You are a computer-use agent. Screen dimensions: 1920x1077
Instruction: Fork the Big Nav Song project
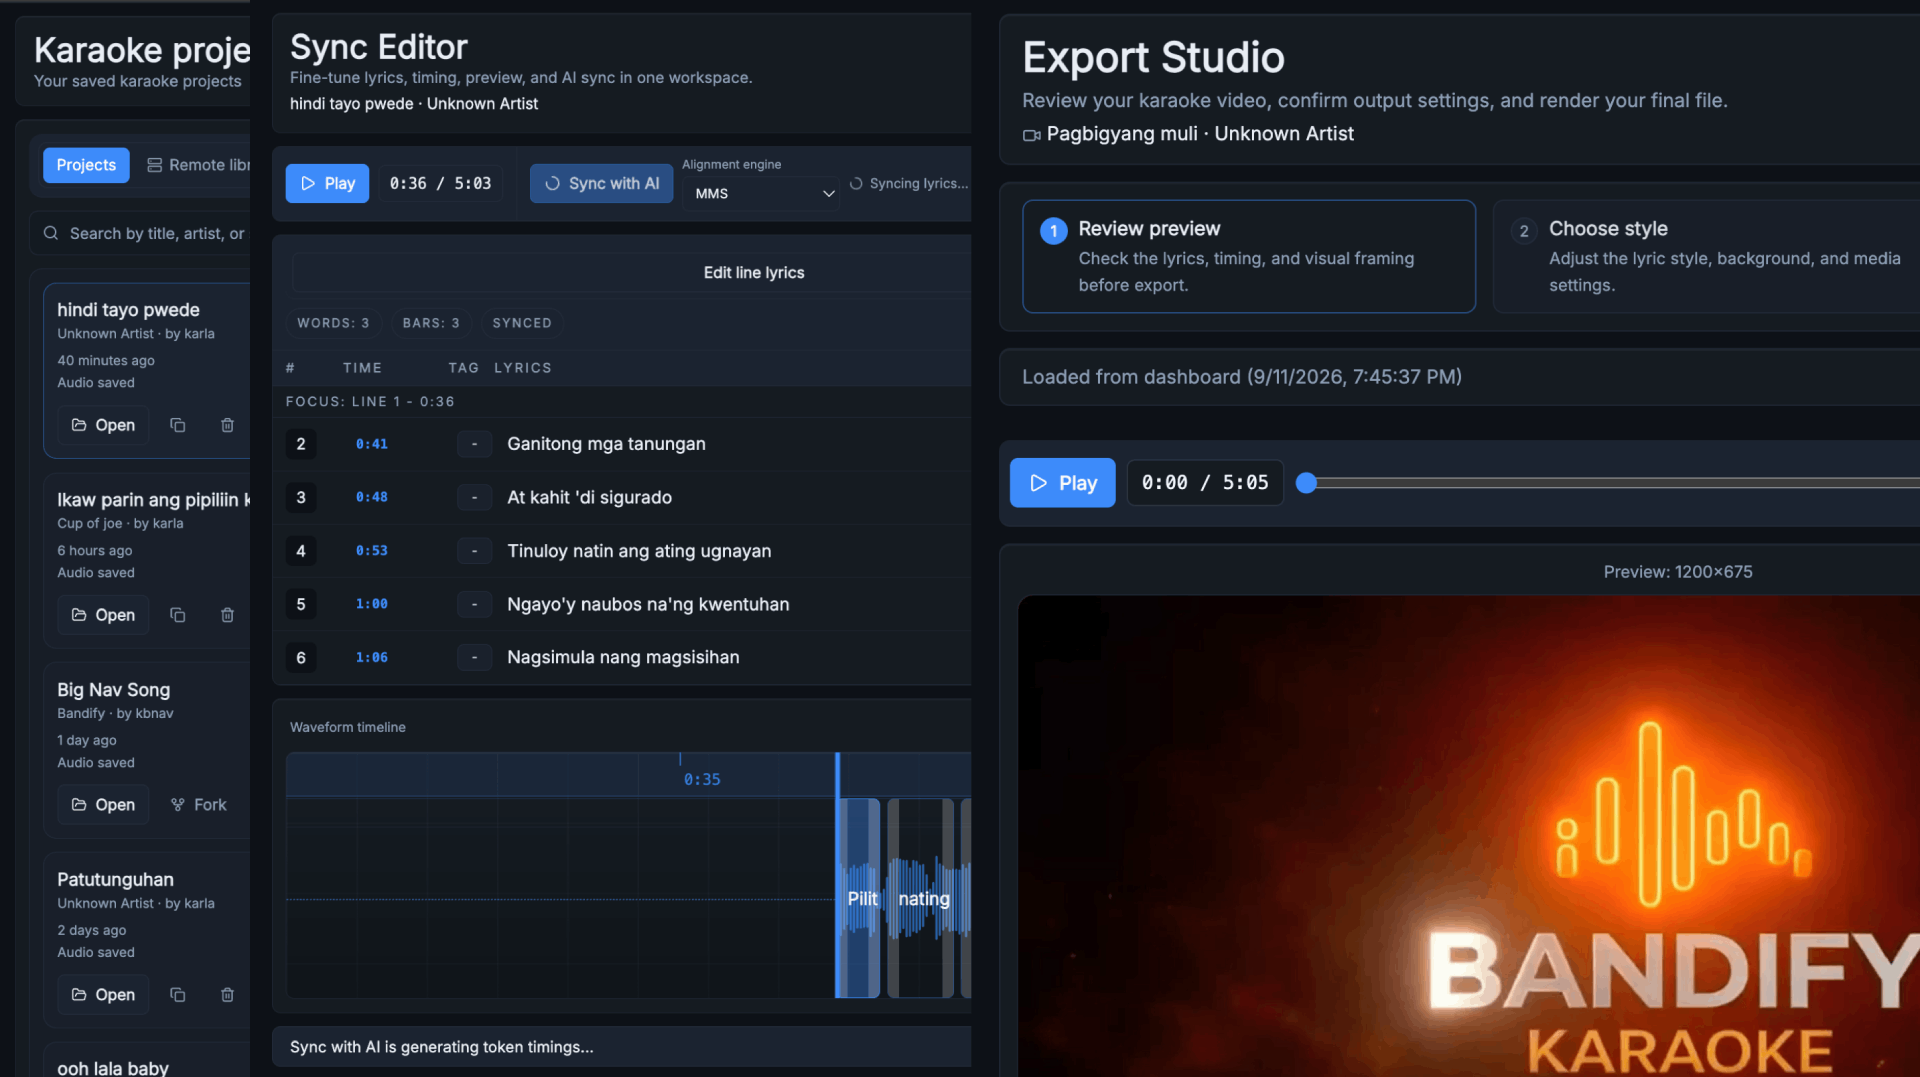tap(199, 805)
